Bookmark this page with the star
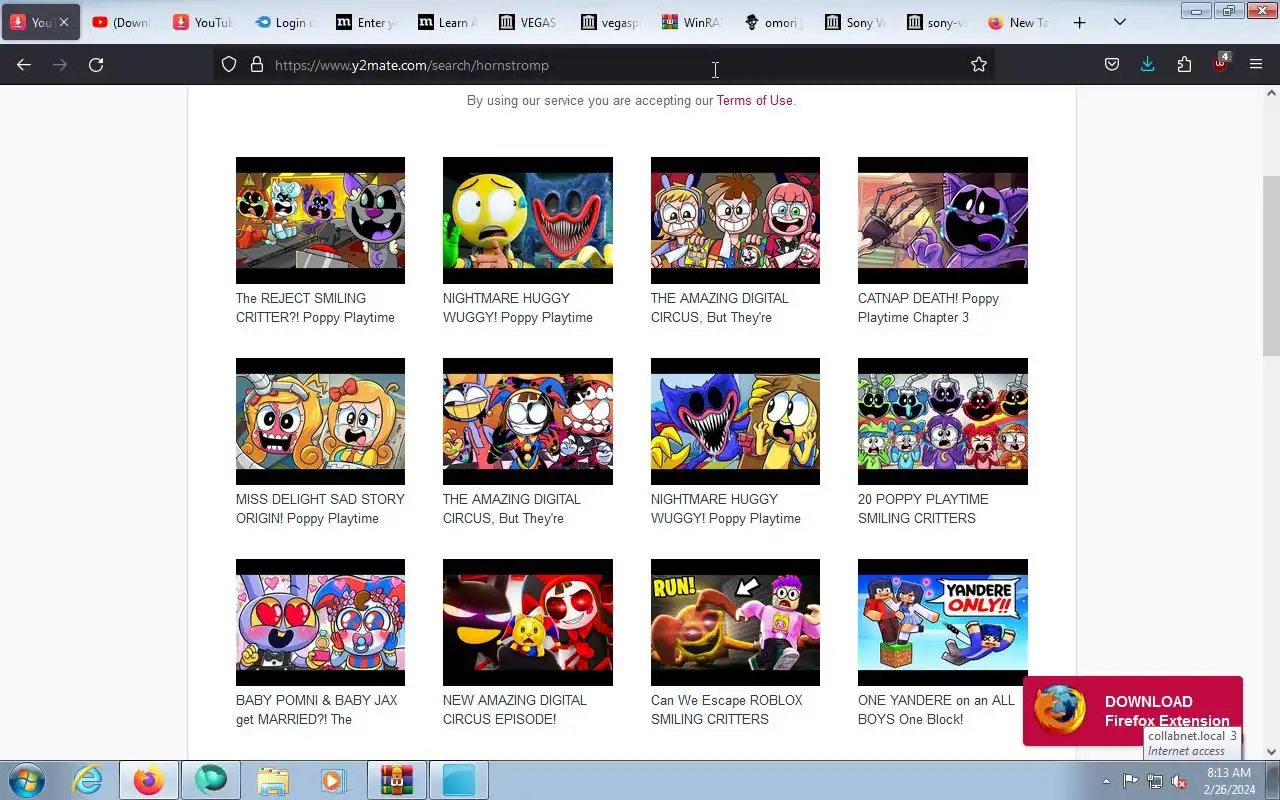Viewport: 1280px width, 800px height. pyautogui.click(x=979, y=65)
